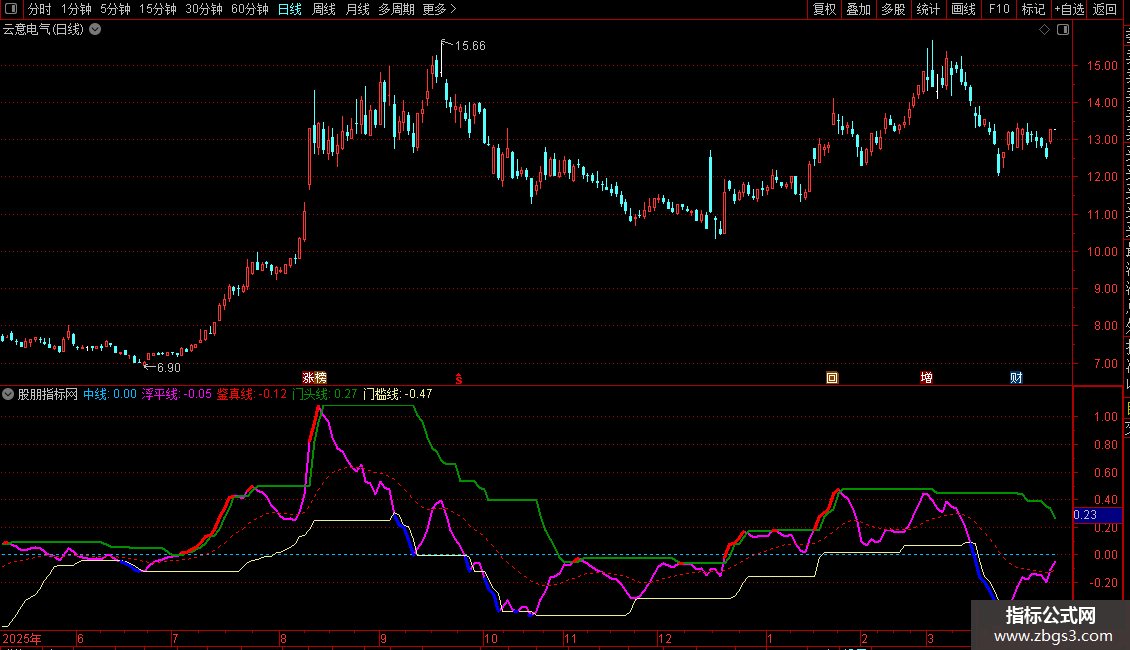This screenshot has height=650, width=1130.
Task: Click the 股朋指标网 indicator name
Action: coord(48,394)
